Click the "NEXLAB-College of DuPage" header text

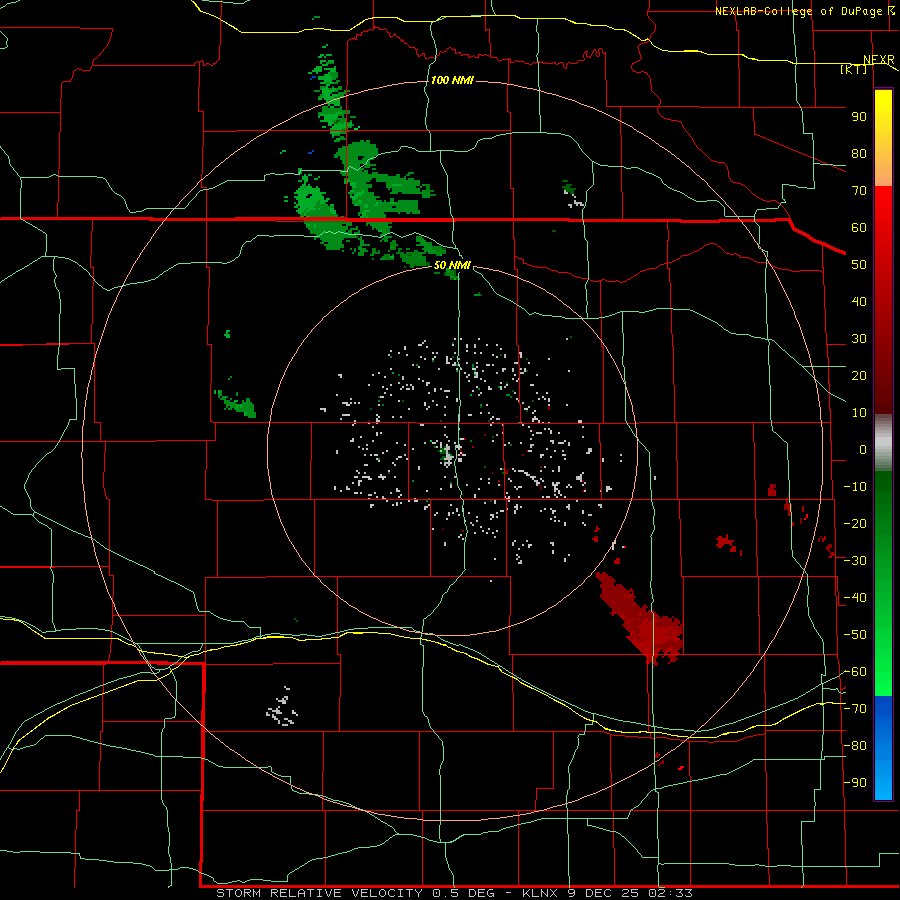point(797,11)
